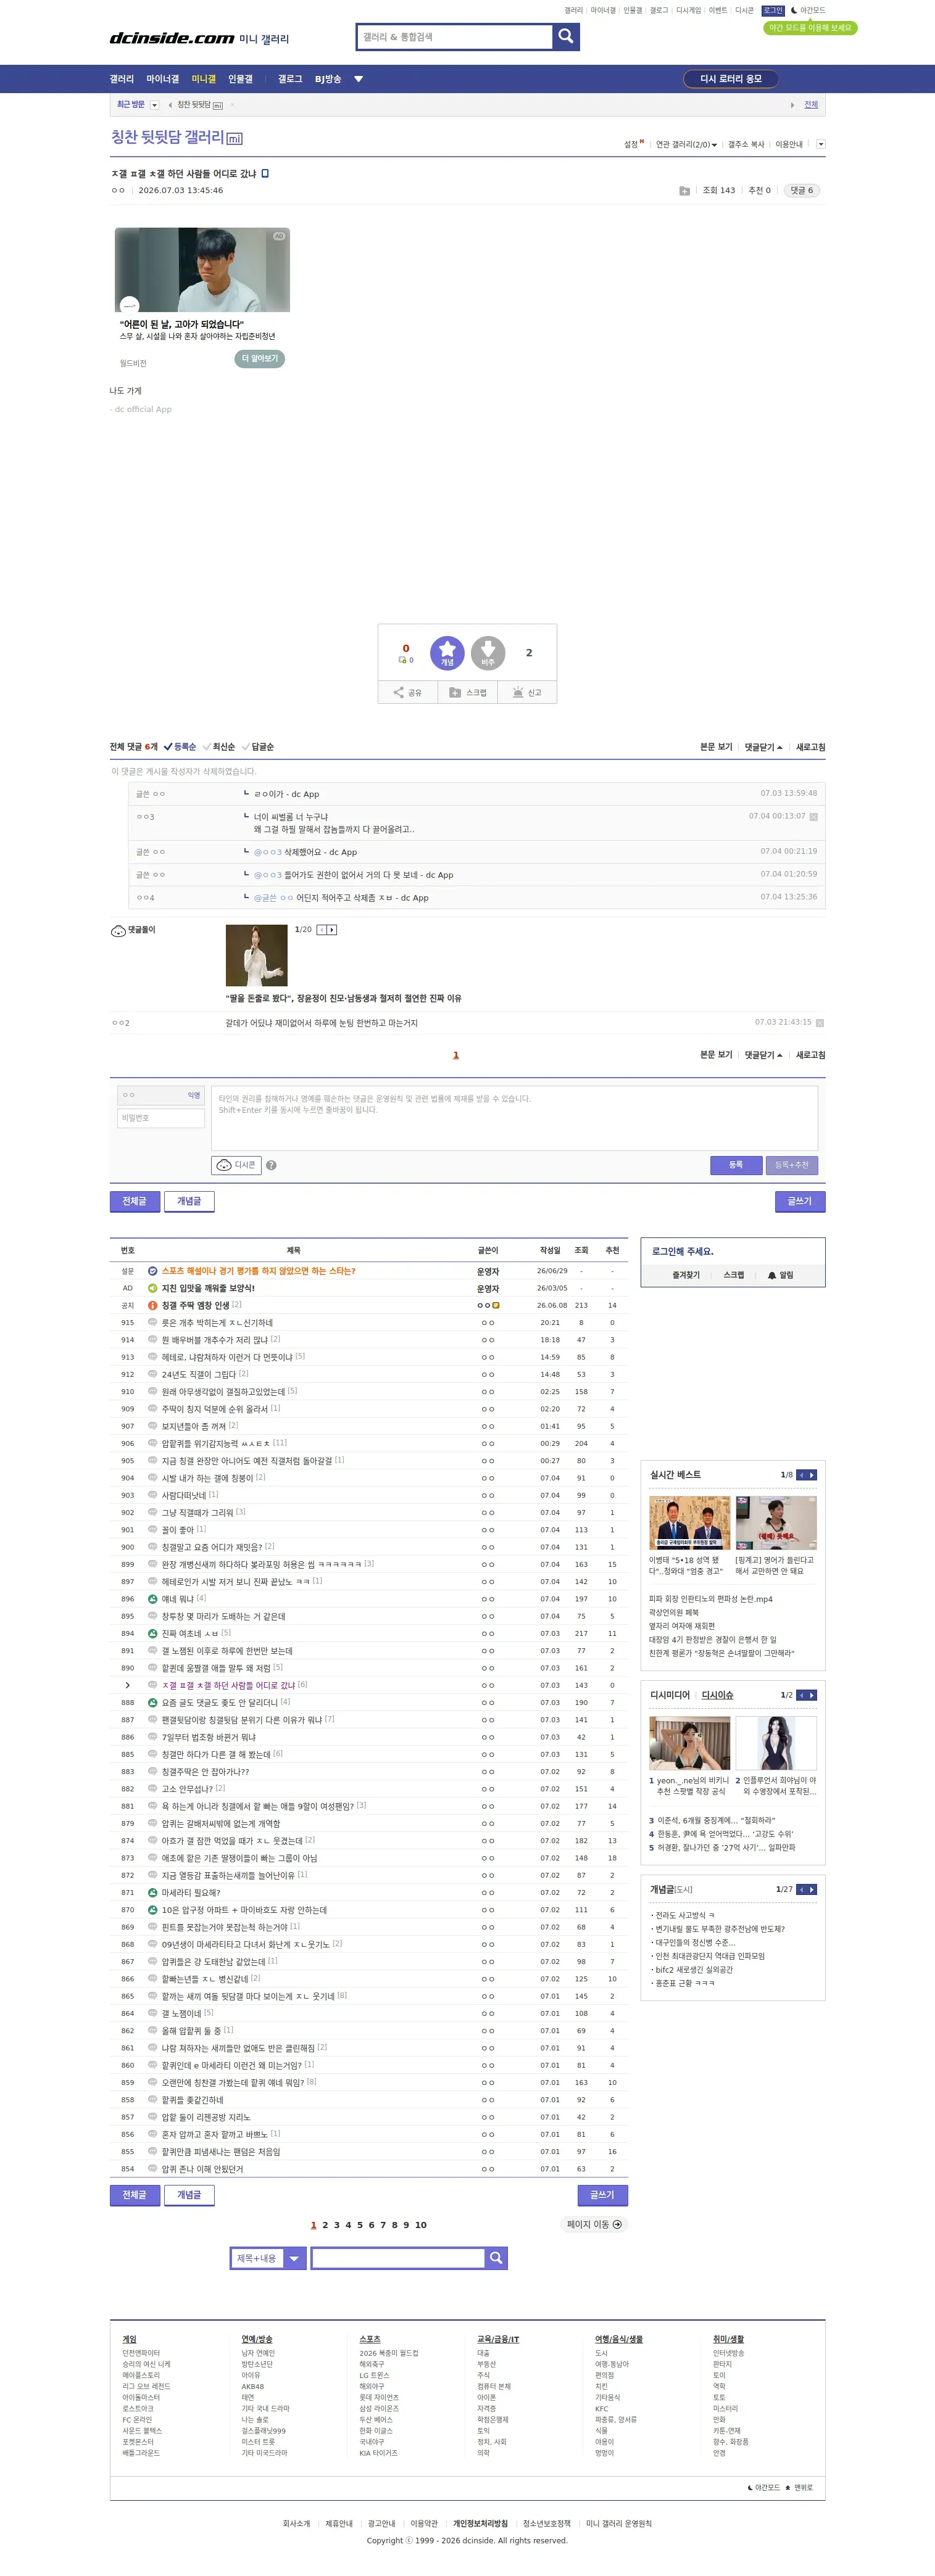Click the top search magnifier icon
Screen dimensions: 935x2576
[x=566, y=37]
